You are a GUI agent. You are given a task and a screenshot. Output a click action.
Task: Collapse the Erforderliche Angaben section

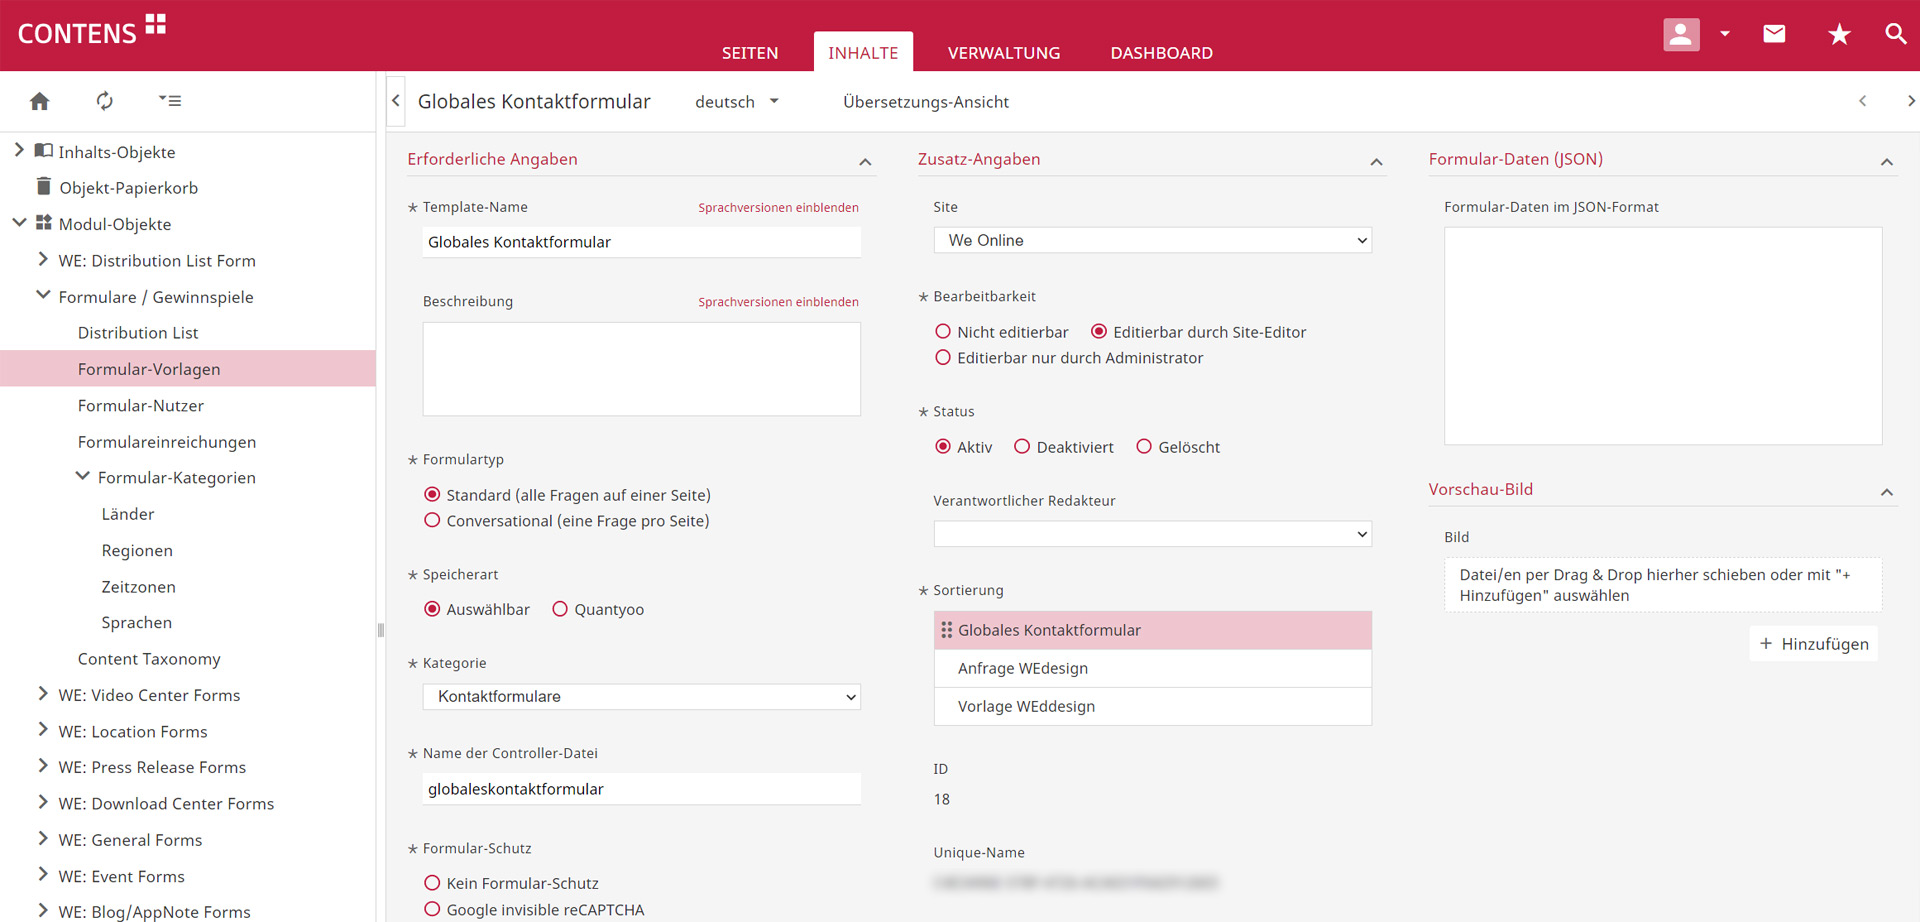pos(865,162)
